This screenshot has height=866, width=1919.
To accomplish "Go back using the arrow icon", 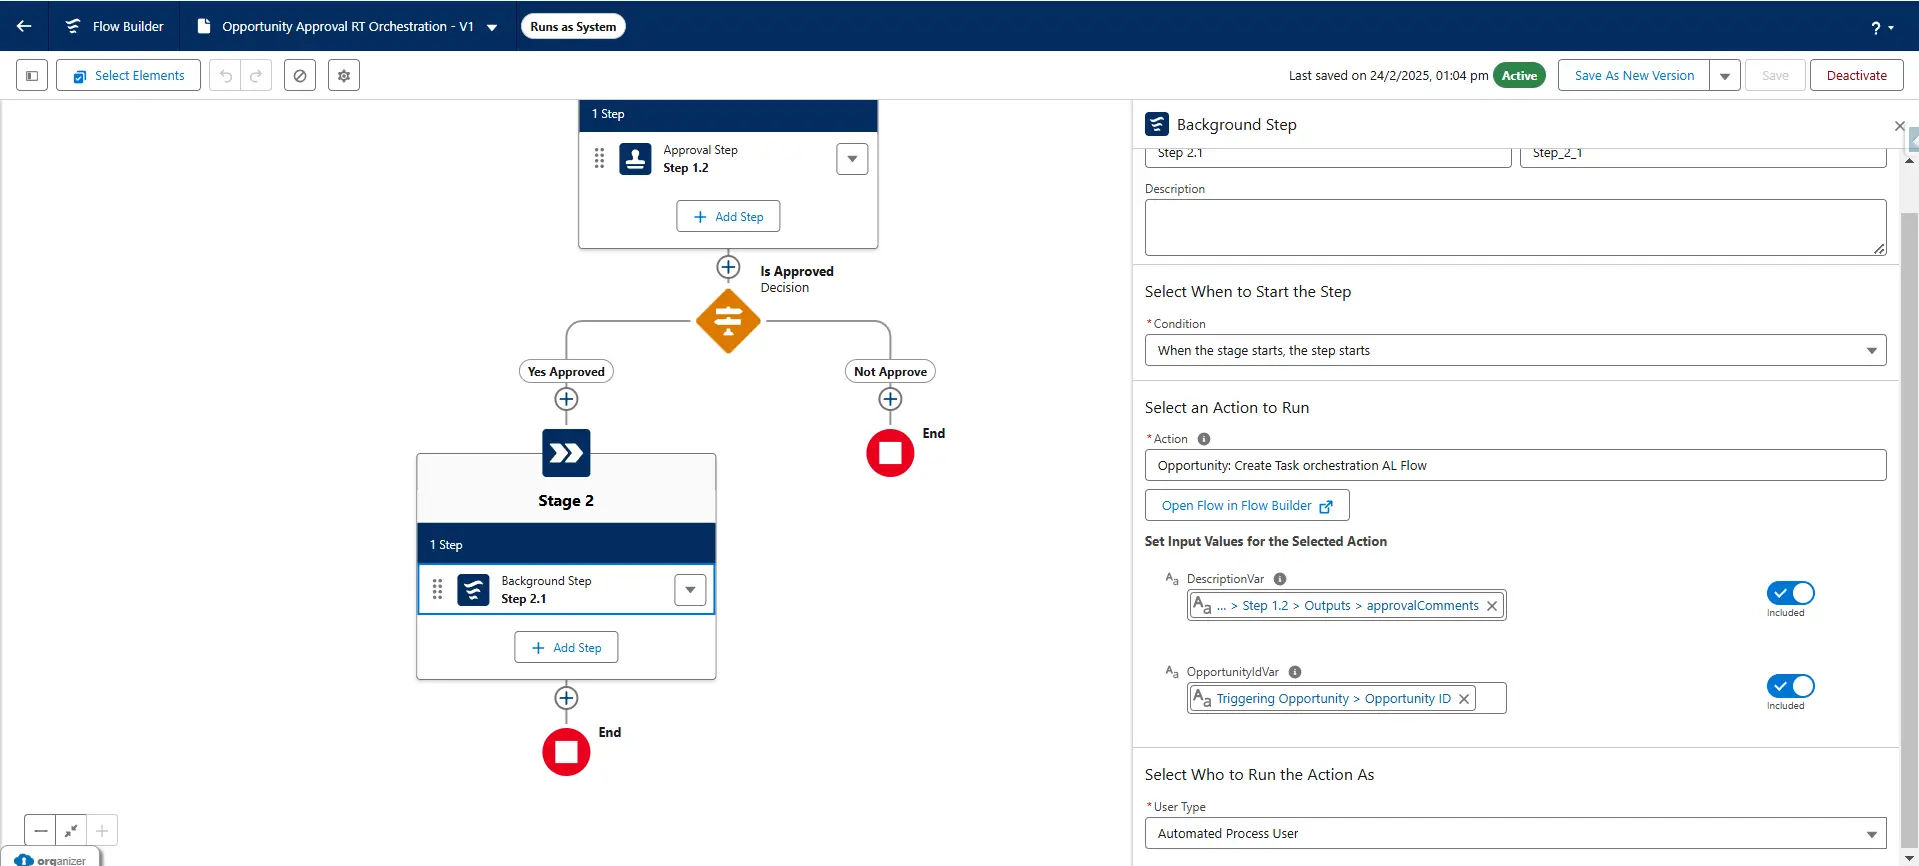I will click(24, 26).
